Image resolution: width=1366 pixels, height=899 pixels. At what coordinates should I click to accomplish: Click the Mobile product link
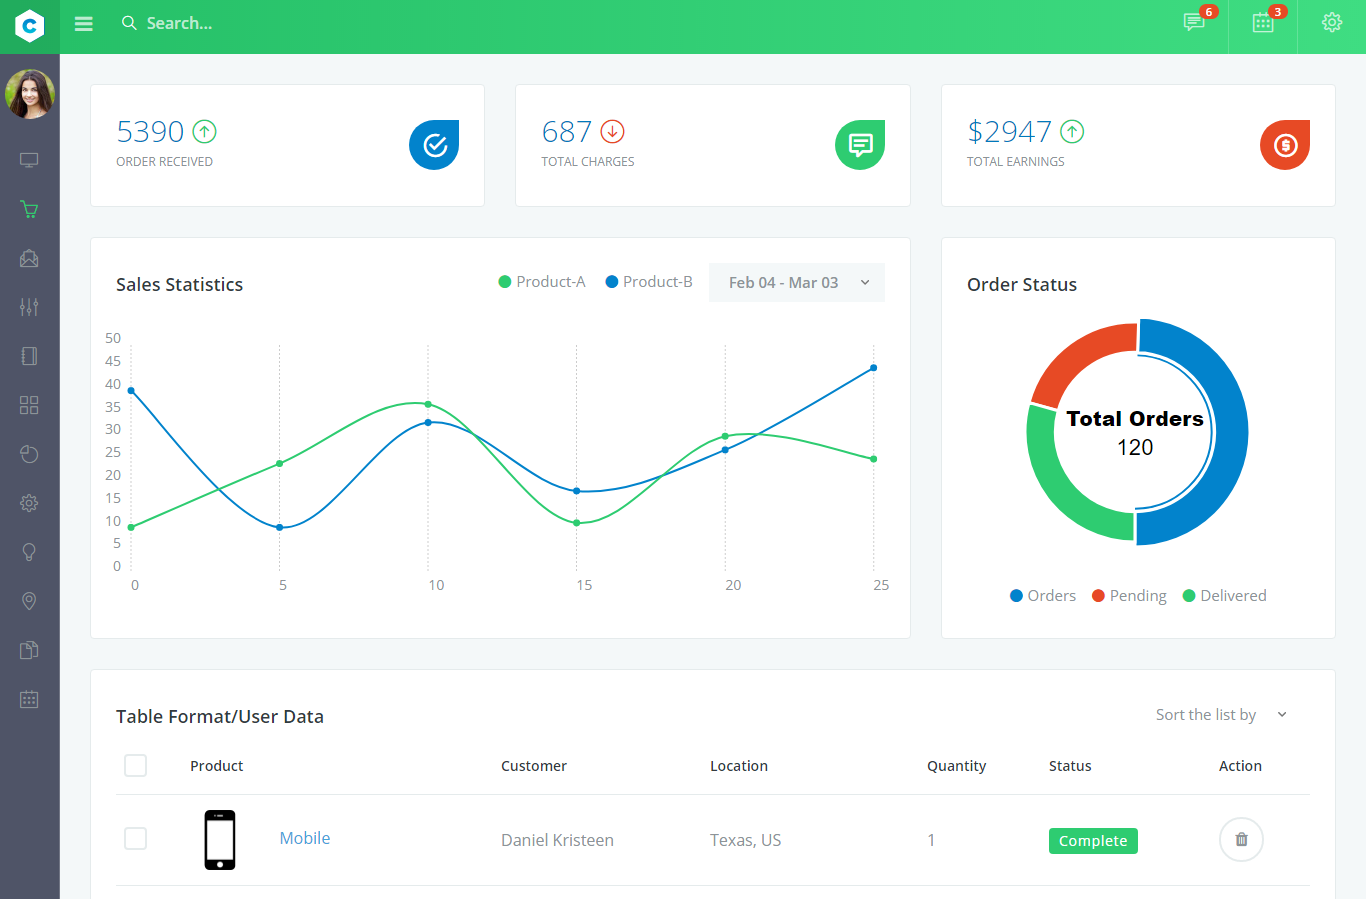click(x=304, y=839)
